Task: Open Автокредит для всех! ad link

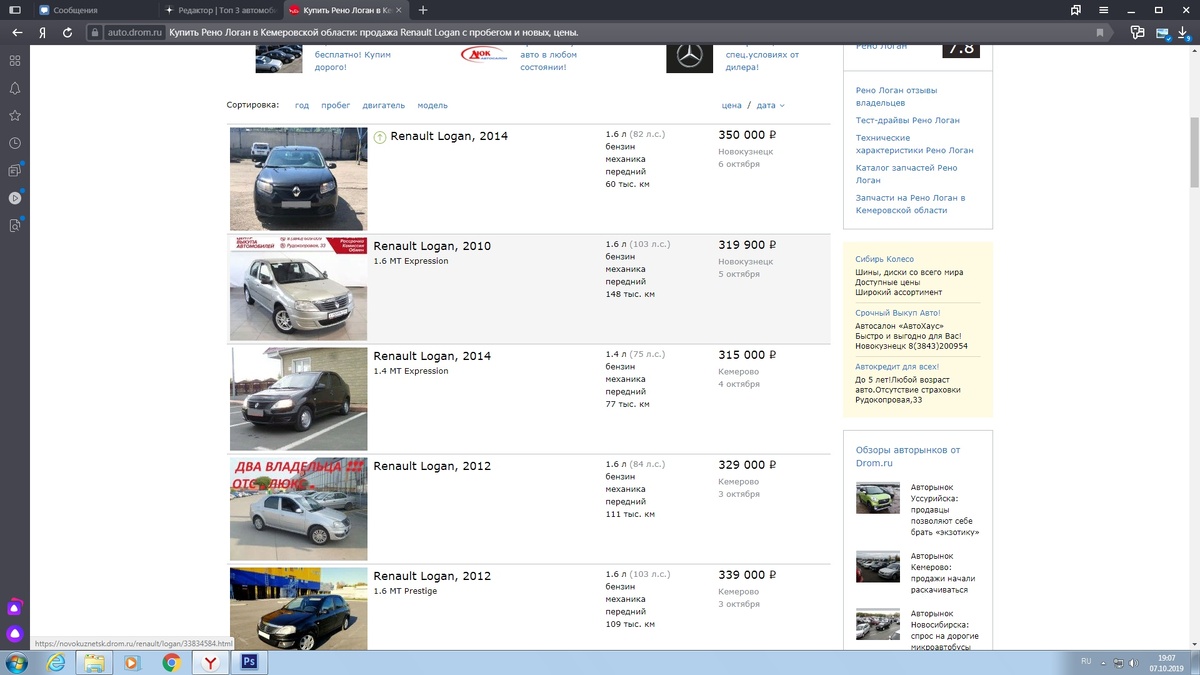Action: click(897, 367)
